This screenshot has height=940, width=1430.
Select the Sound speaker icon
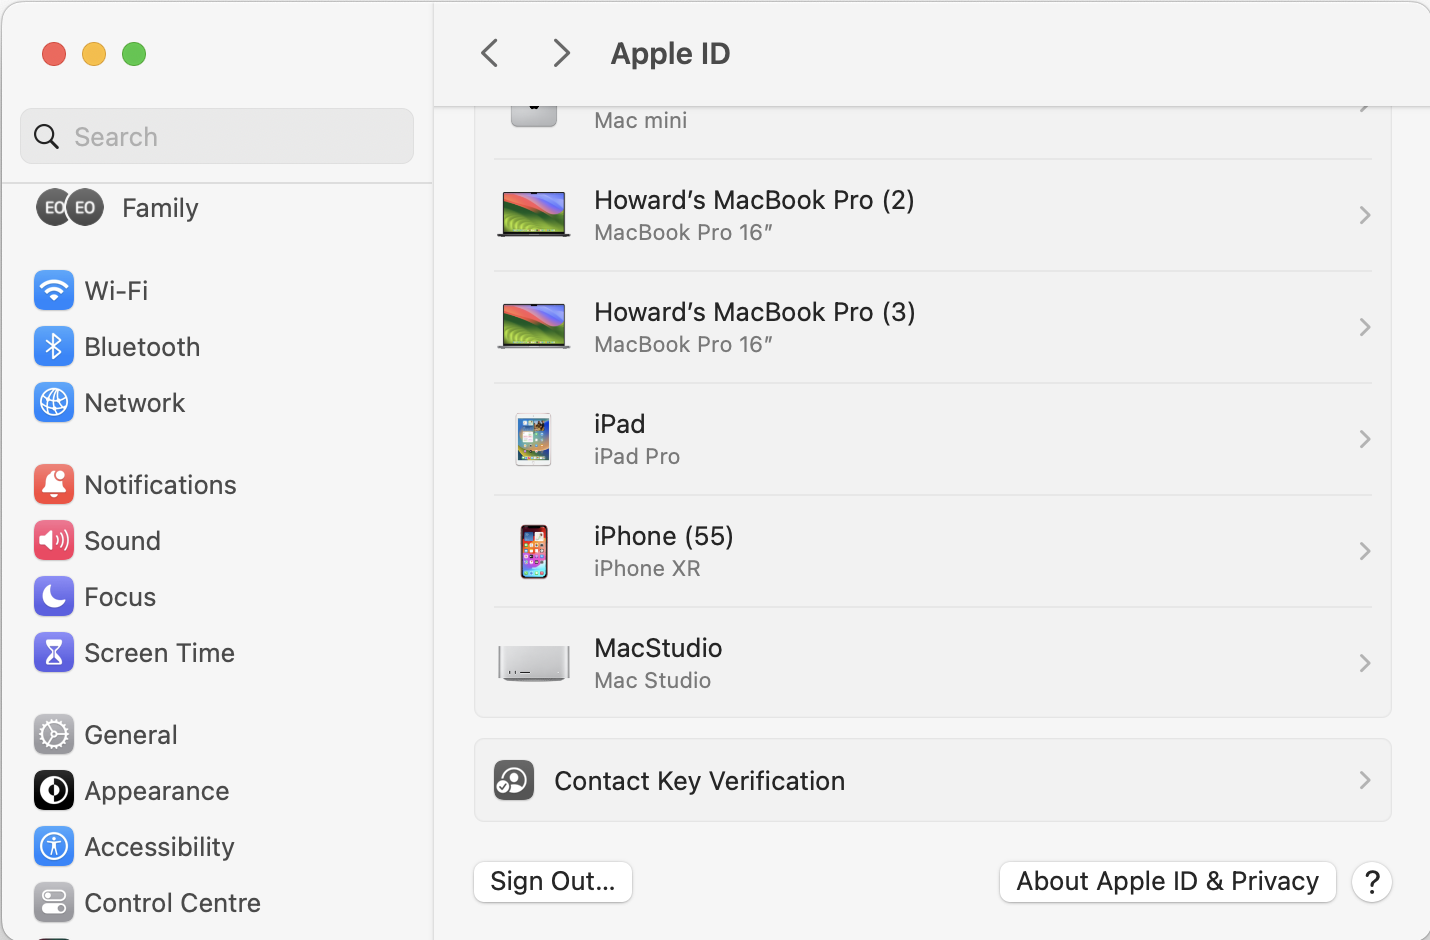(54, 540)
